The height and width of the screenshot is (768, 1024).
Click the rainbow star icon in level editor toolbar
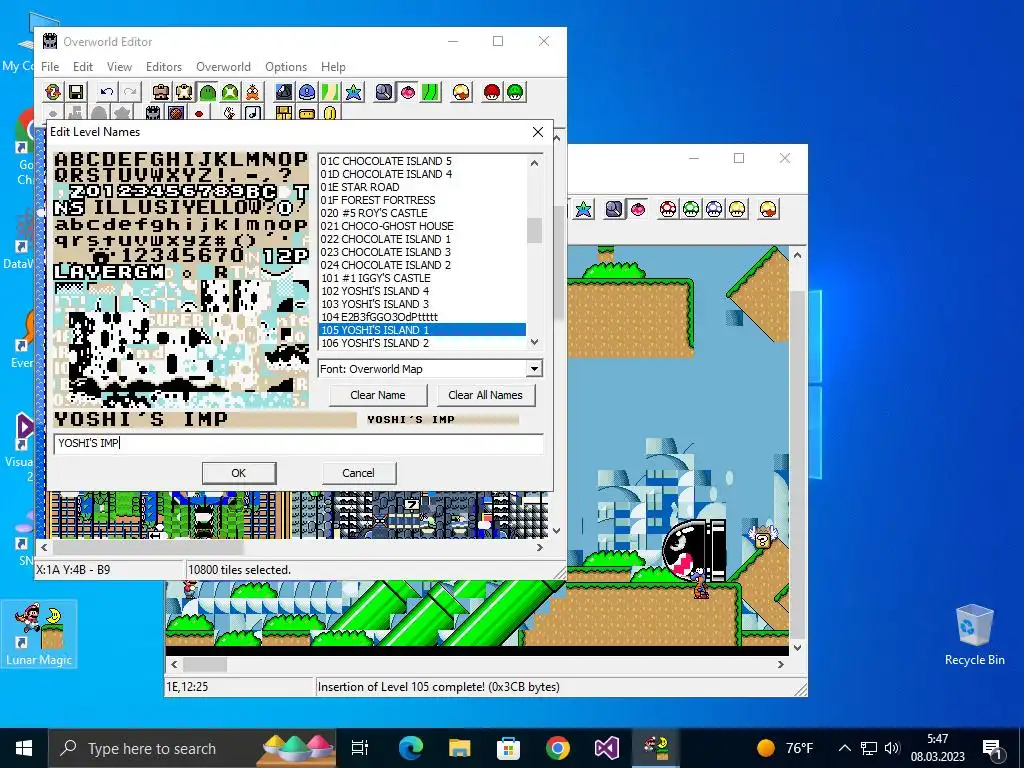(583, 209)
